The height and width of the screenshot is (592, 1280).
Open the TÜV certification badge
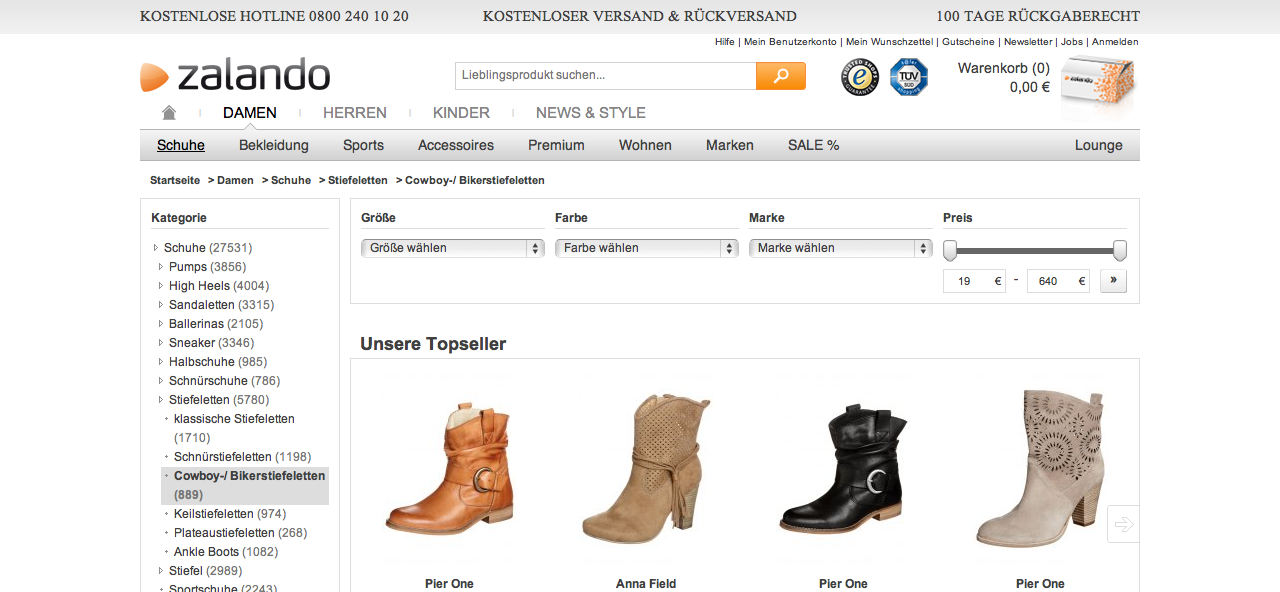909,77
